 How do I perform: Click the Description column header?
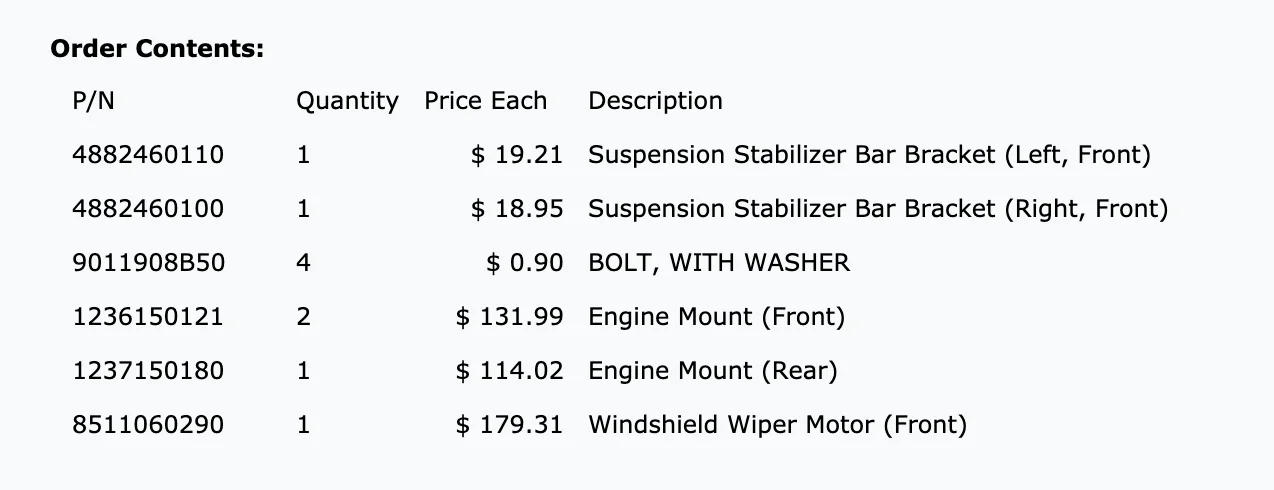tap(655, 102)
